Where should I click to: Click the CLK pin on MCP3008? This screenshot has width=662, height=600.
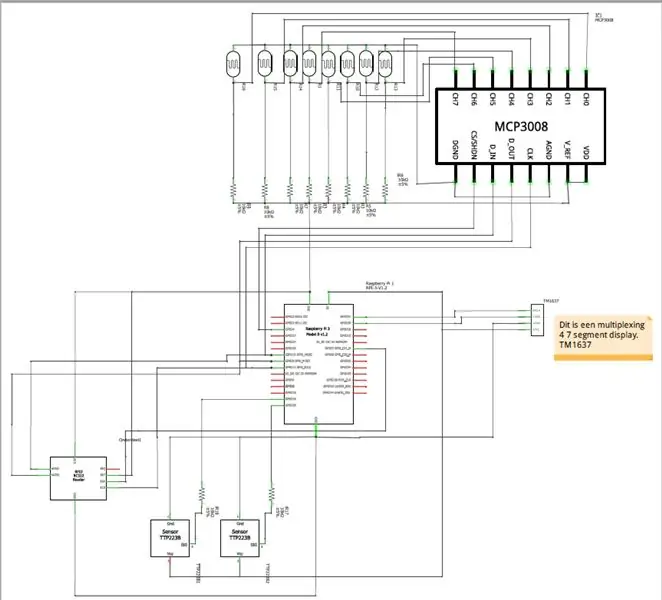tap(530, 173)
